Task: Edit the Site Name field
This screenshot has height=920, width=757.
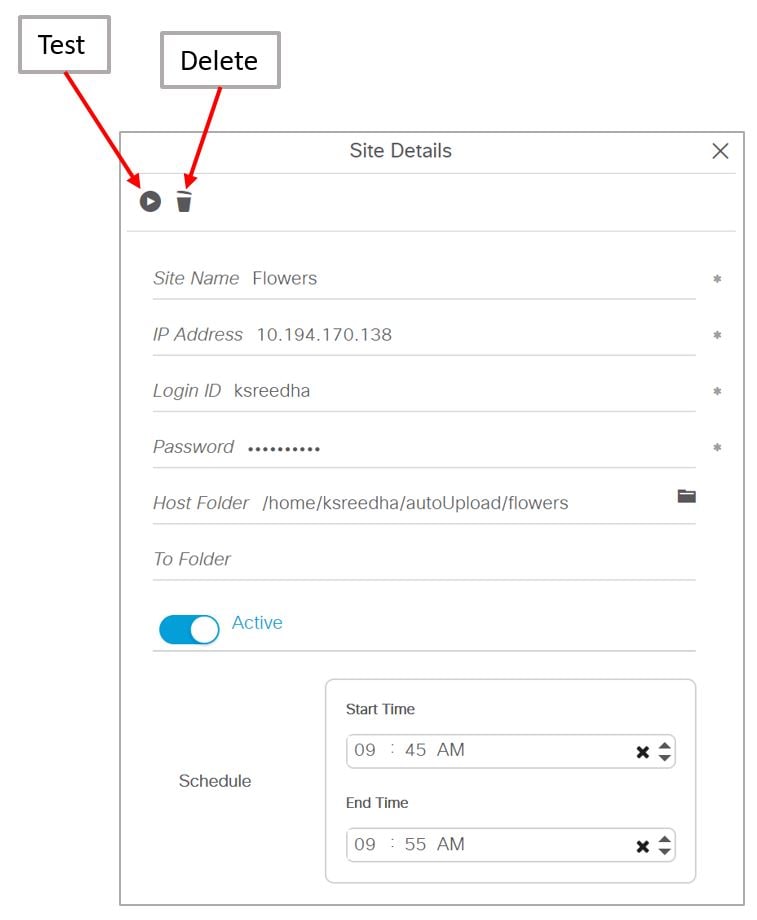Action: coord(470,279)
